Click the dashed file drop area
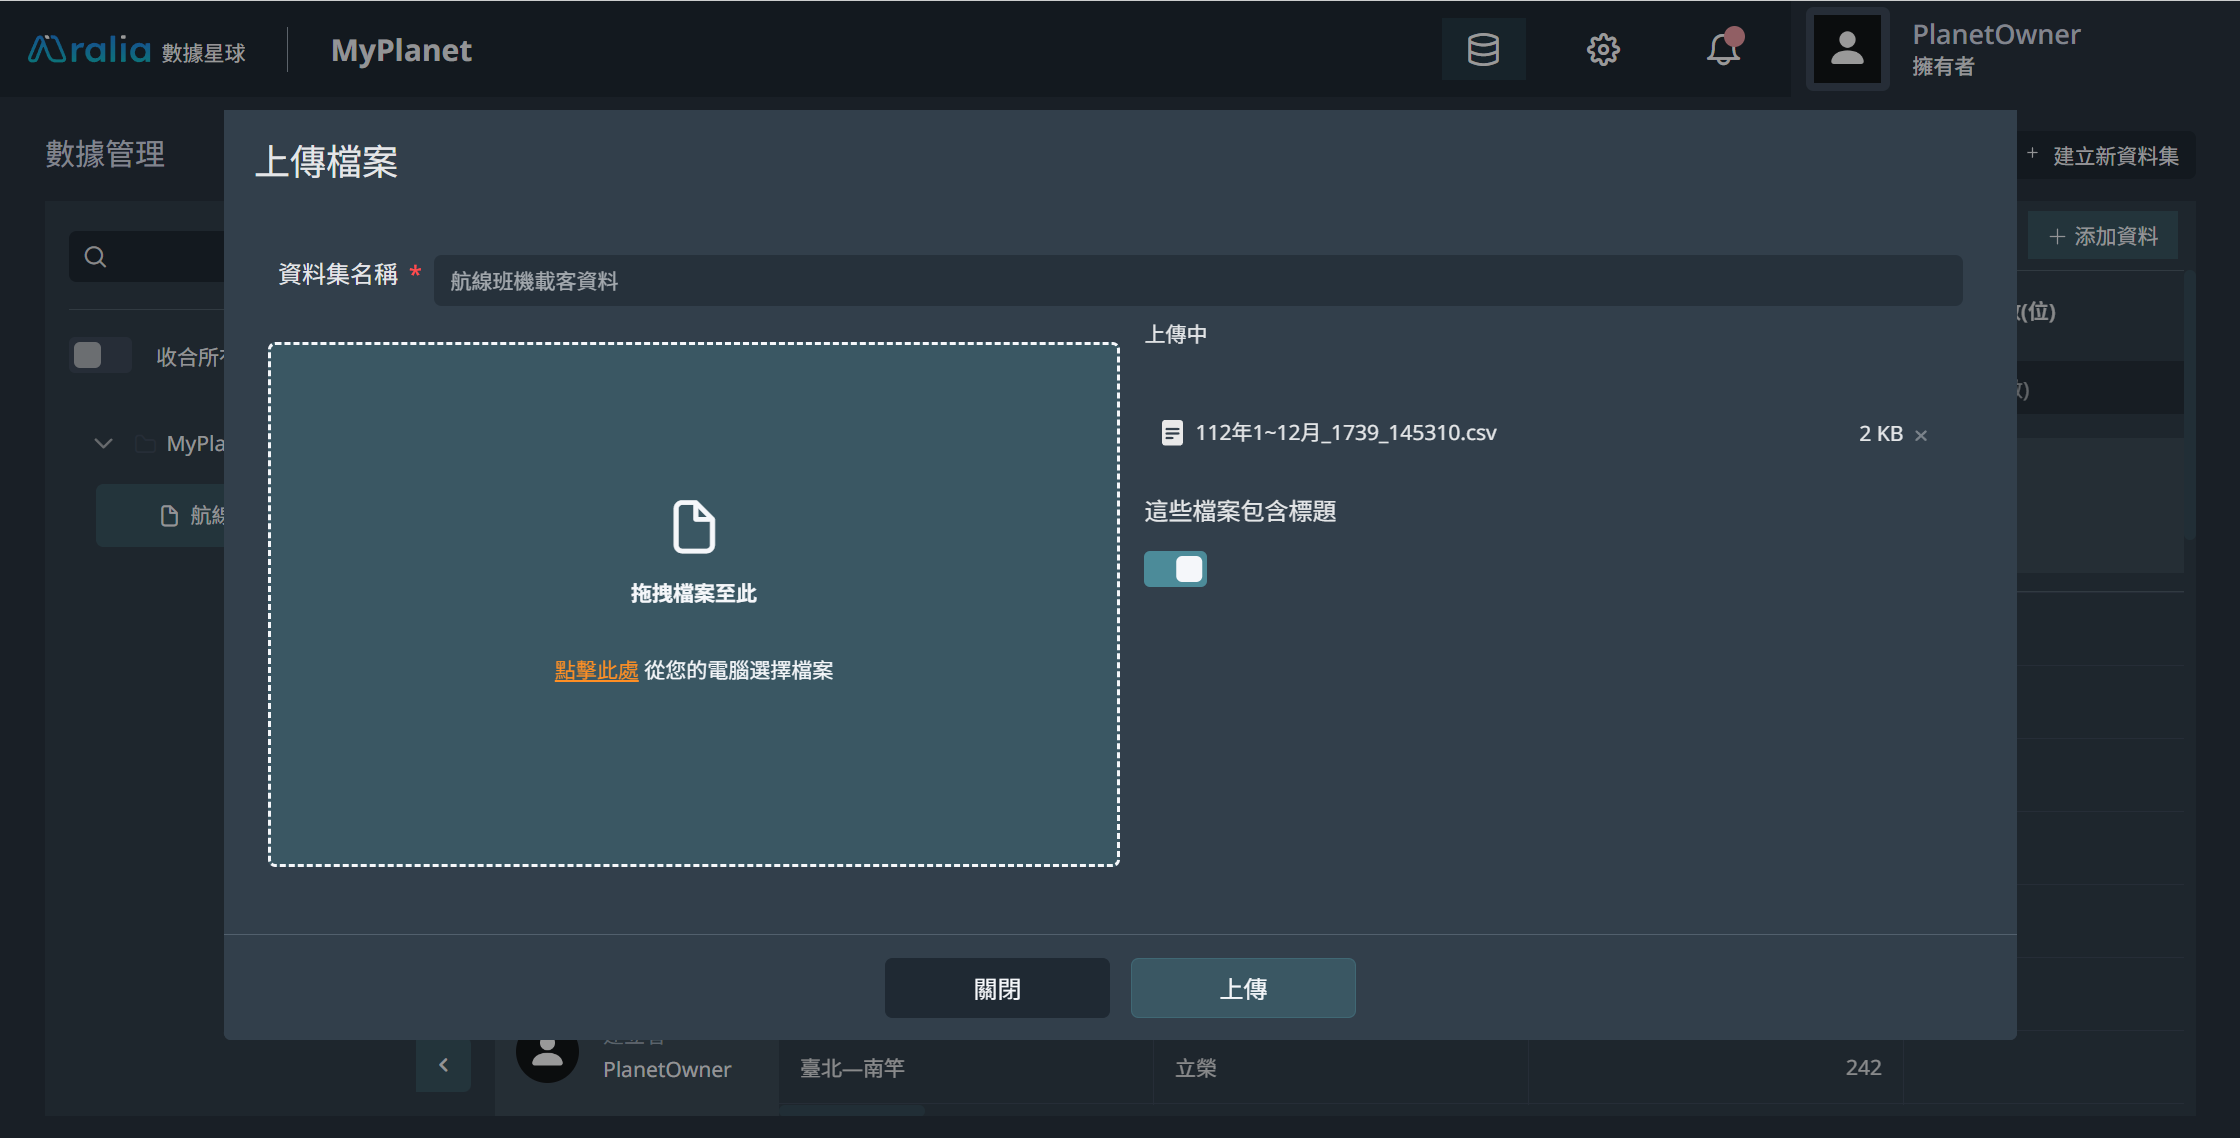 click(x=694, y=604)
